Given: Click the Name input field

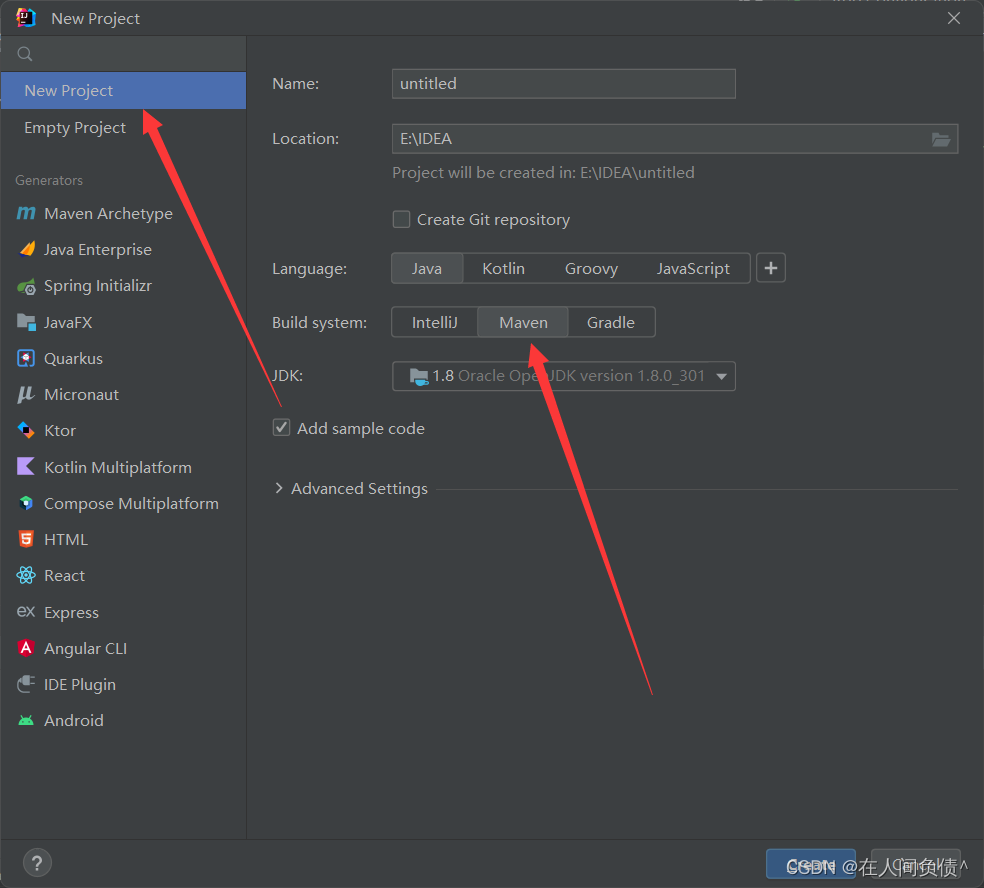Looking at the screenshot, I should pyautogui.click(x=564, y=84).
